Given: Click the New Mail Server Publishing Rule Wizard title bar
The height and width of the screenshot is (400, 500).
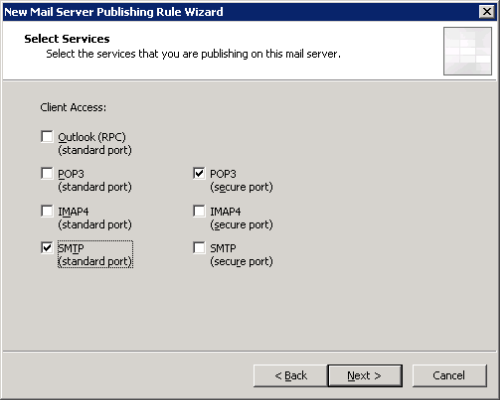Looking at the screenshot, I should pyautogui.click(x=240, y=12).
